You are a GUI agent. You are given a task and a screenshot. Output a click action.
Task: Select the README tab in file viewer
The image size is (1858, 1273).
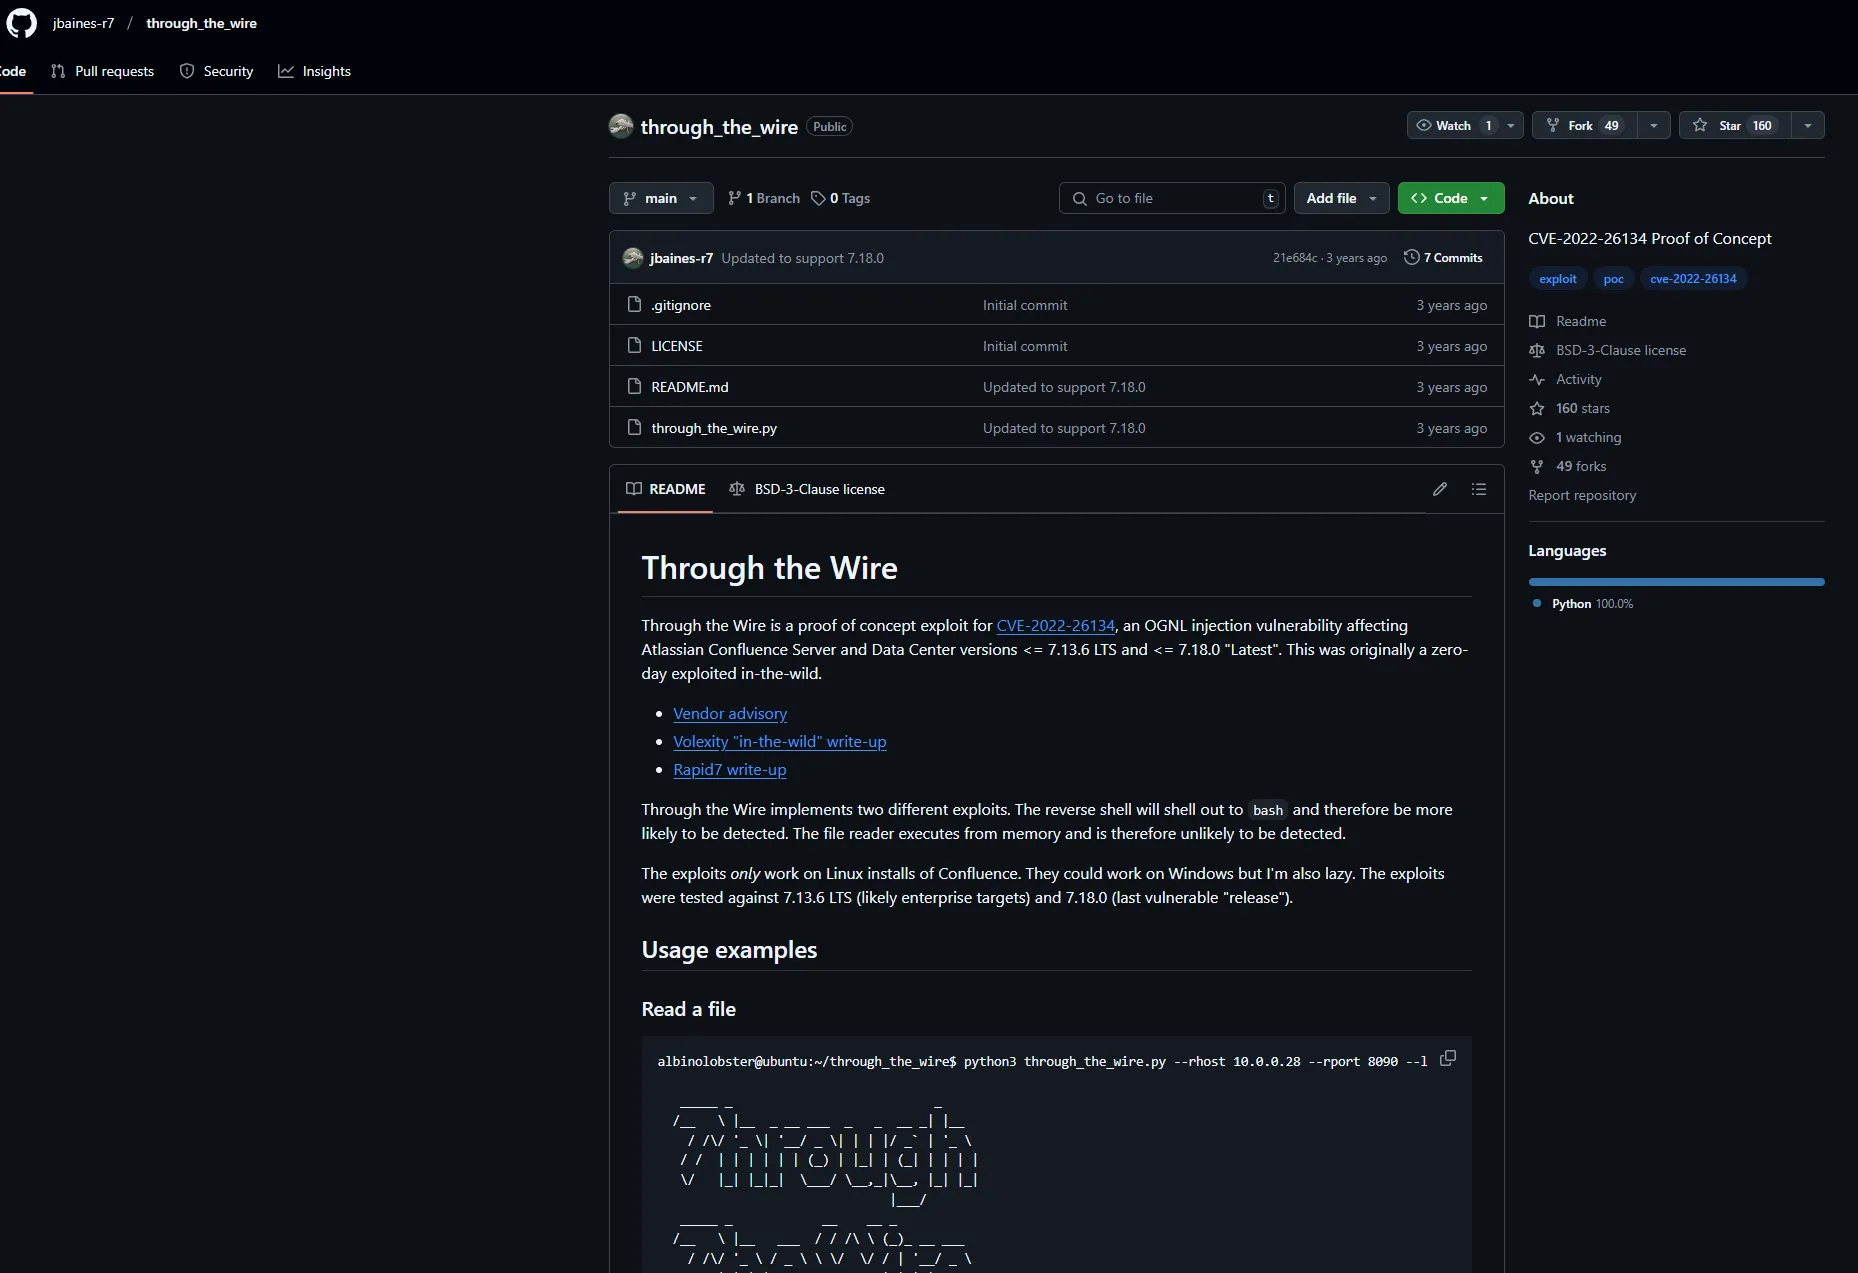coord(665,489)
